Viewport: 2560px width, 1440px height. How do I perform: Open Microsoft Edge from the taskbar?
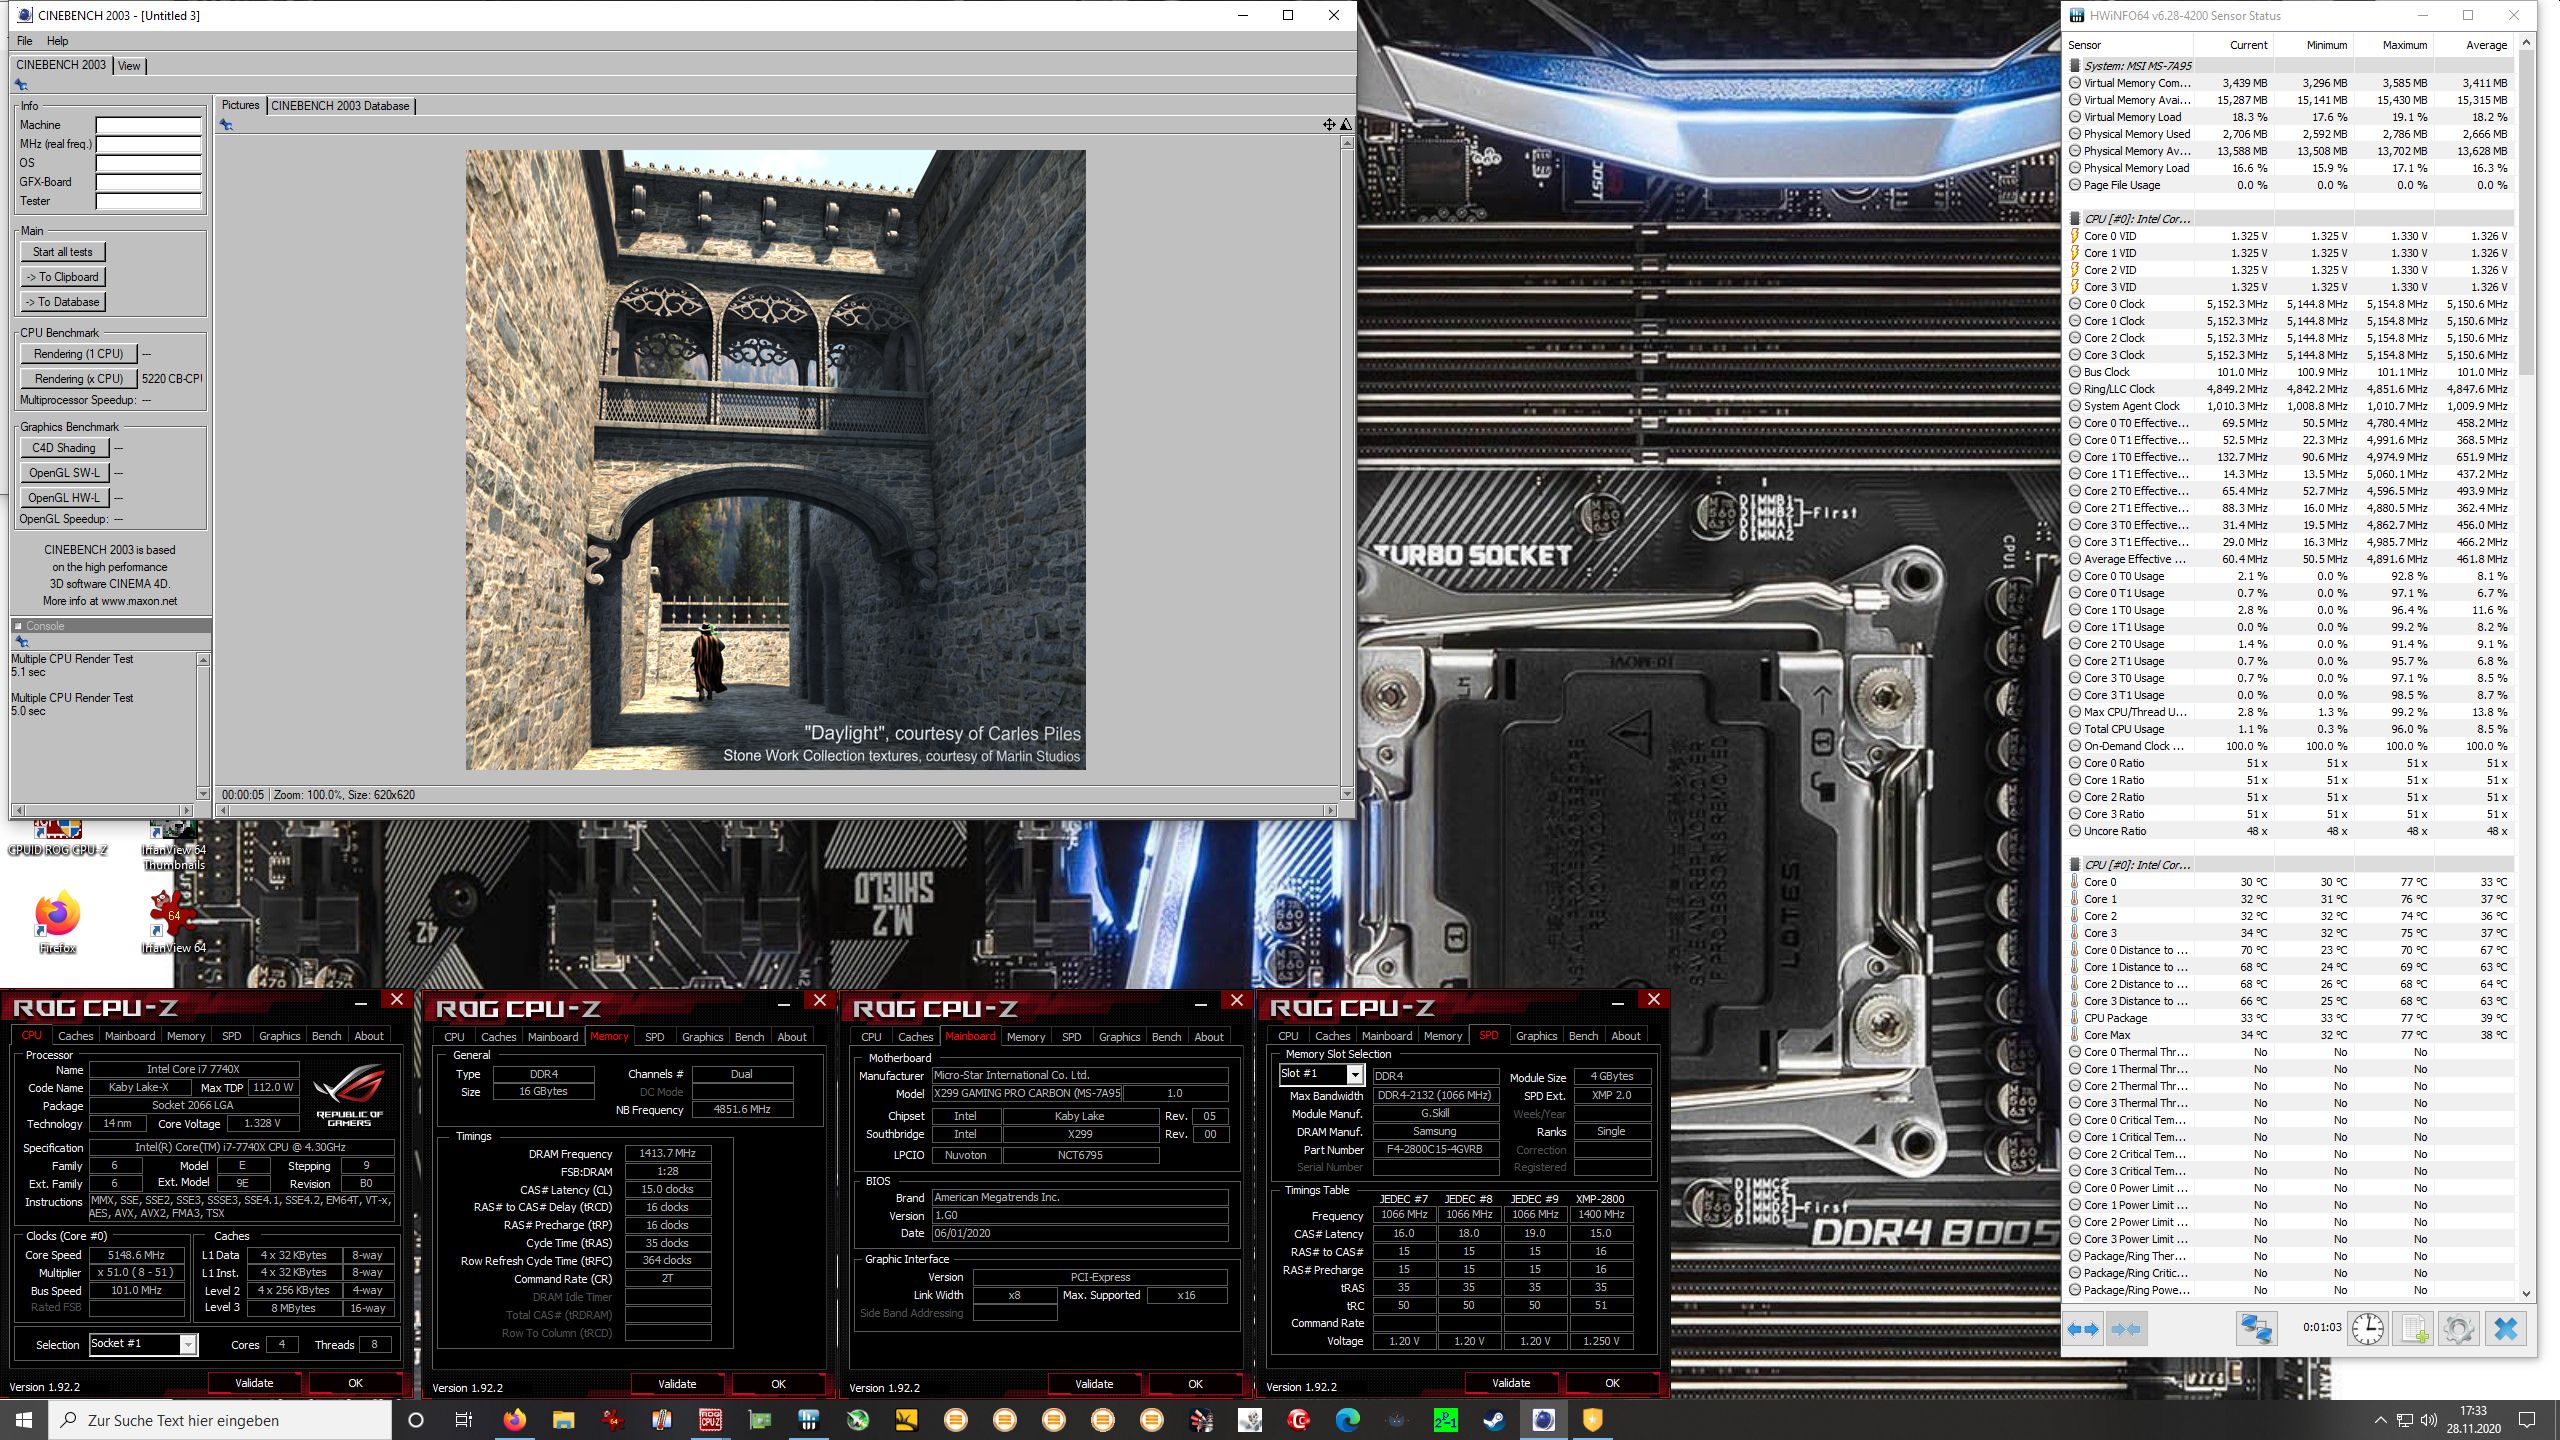click(x=1347, y=1420)
